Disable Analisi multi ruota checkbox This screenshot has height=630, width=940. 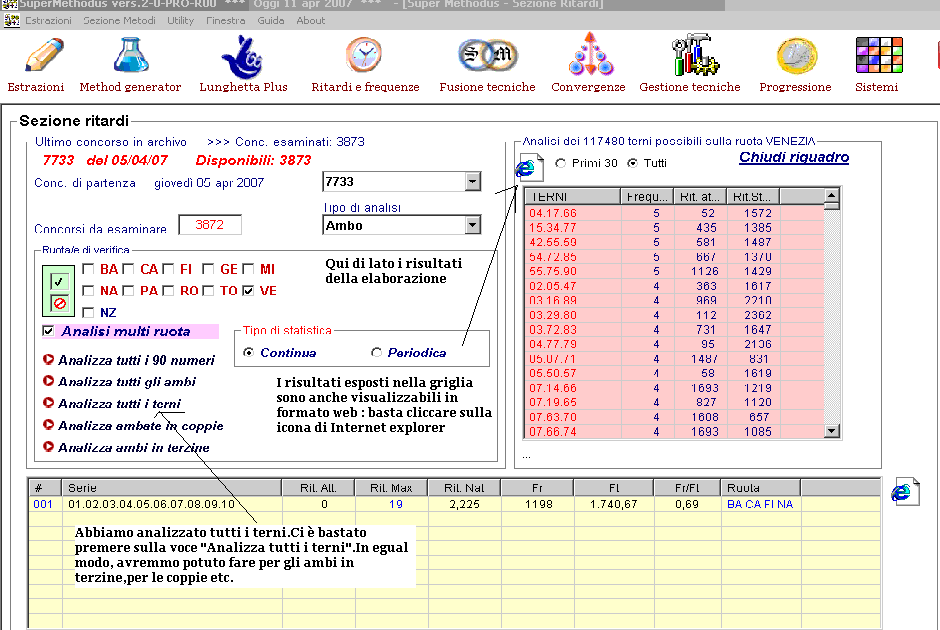coord(49,331)
